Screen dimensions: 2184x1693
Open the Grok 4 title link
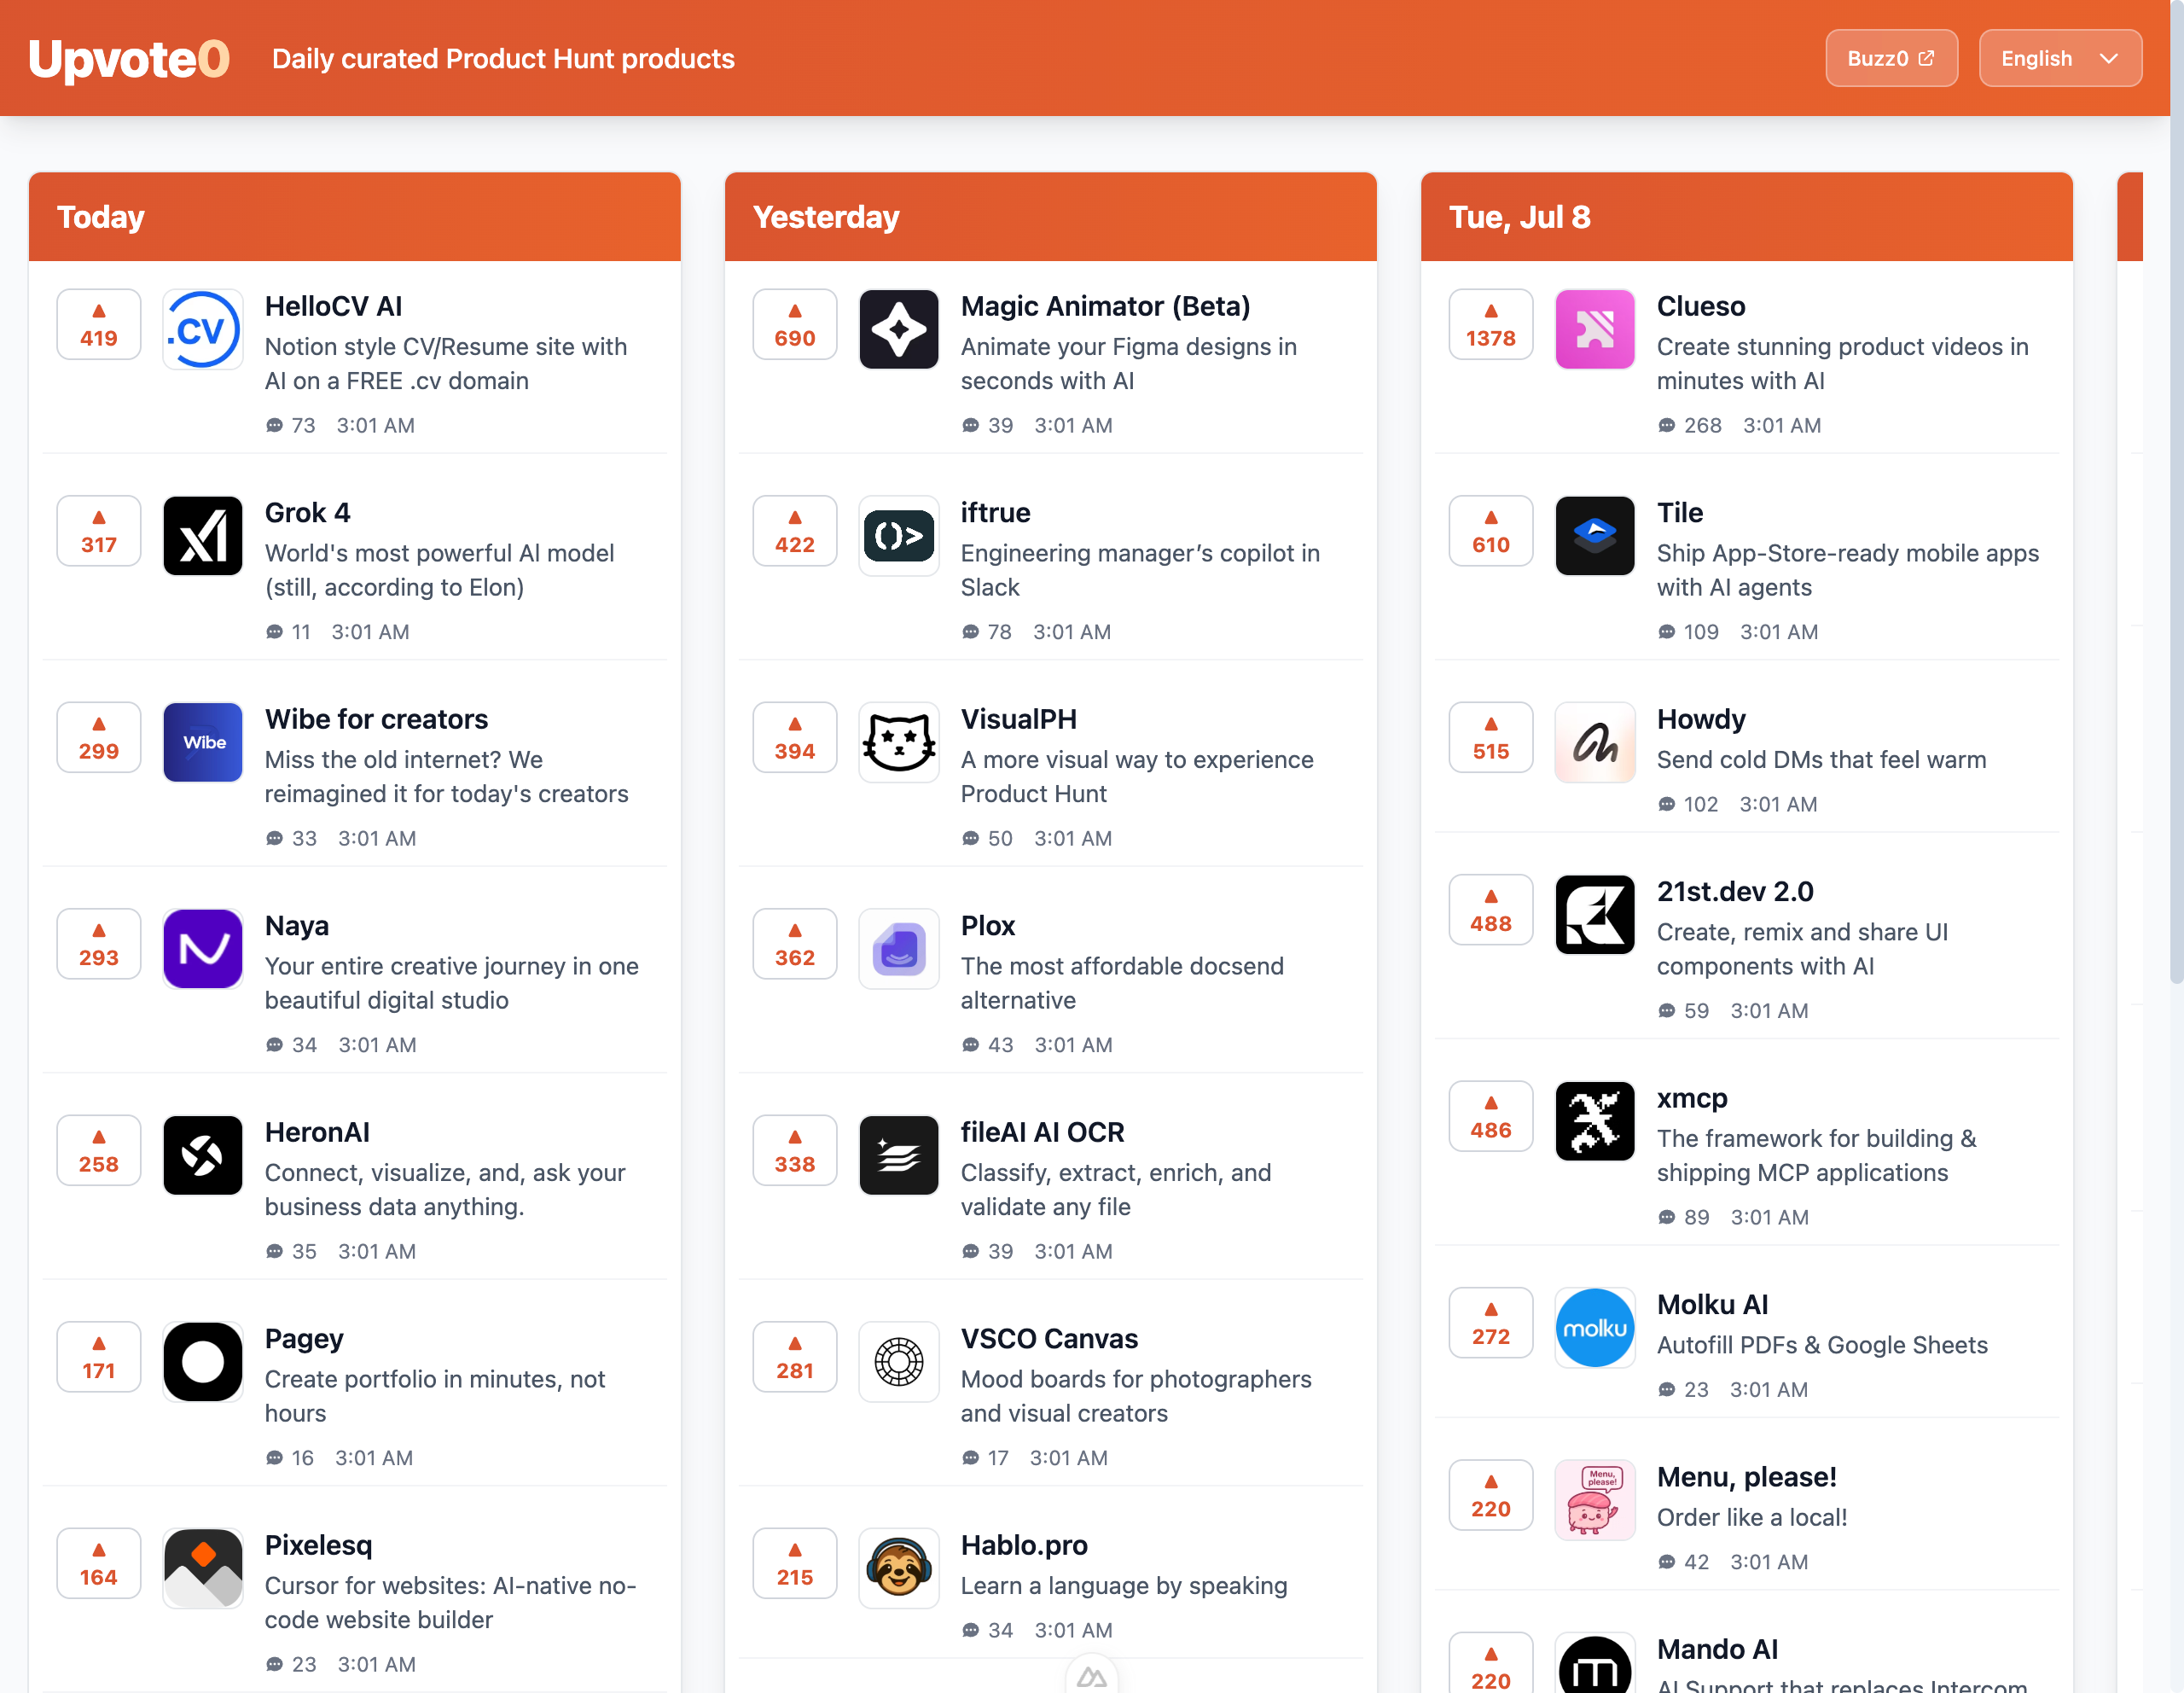click(307, 513)
